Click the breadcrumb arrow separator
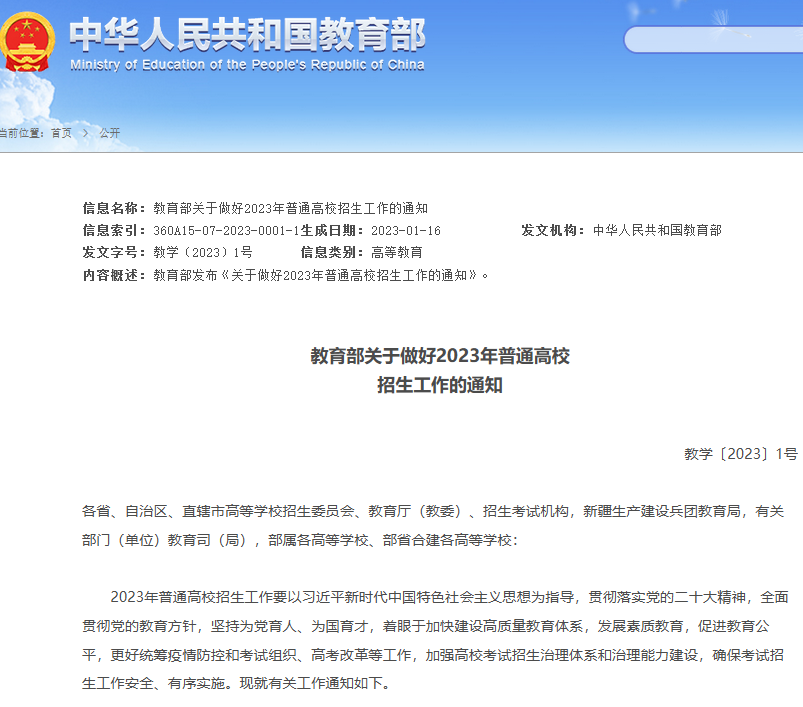The image size is (803, 707). click(86, 133)
